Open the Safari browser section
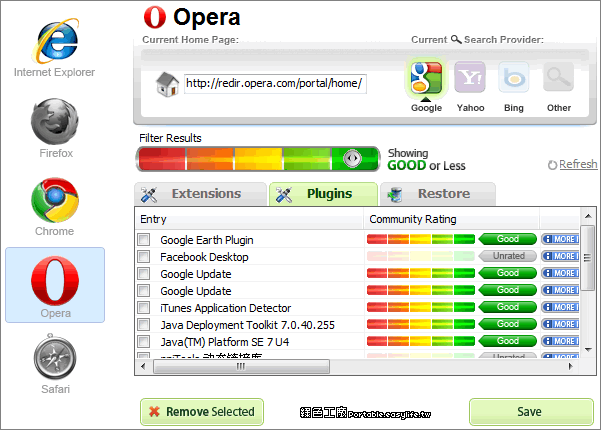 pyautogui.click(x=55, y=366)
